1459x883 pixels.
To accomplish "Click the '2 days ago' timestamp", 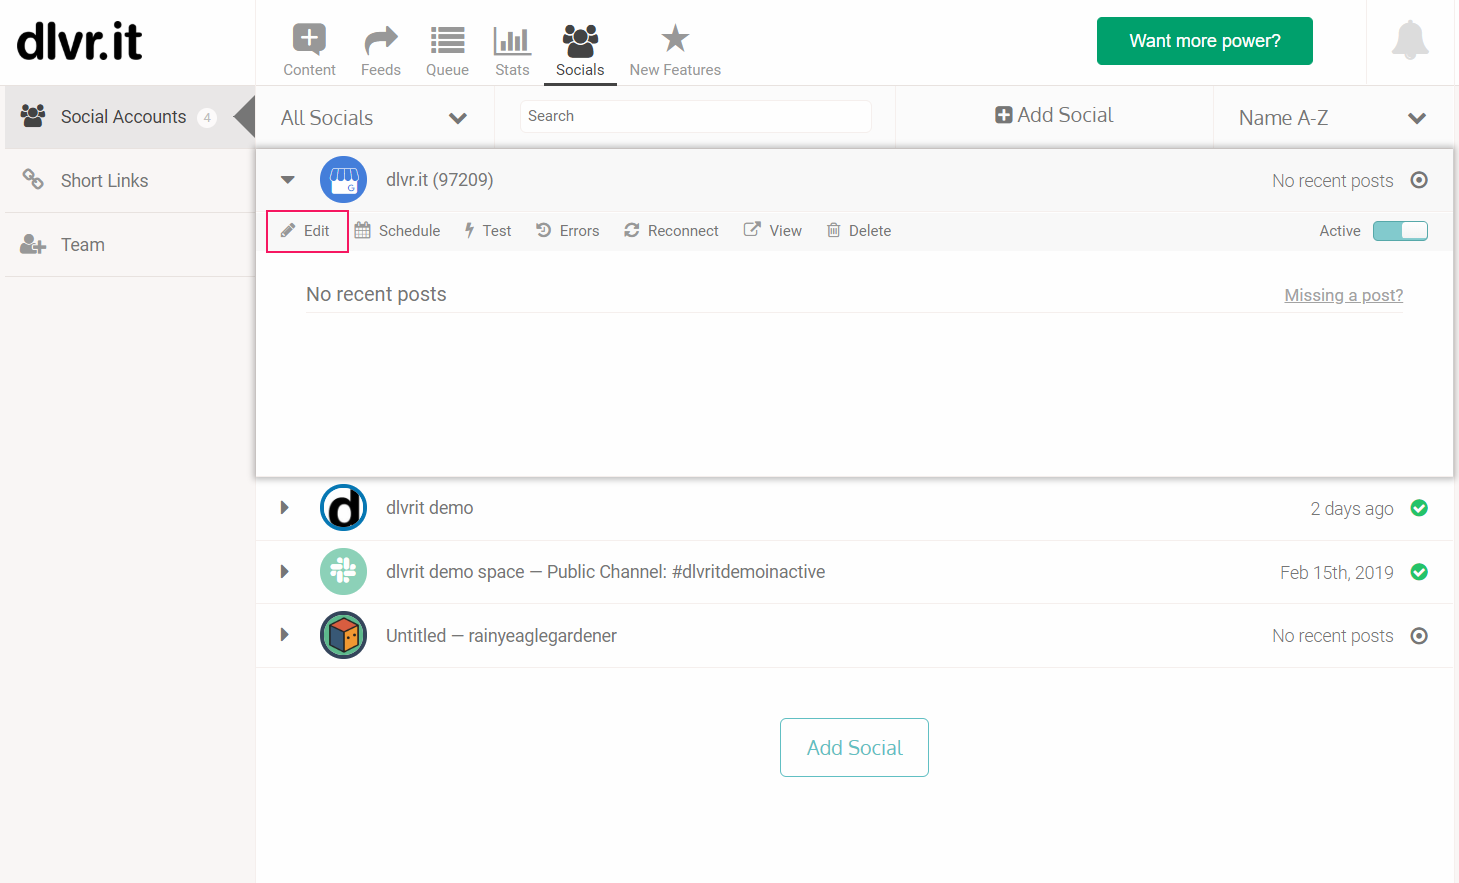I will click(x=1352, y=509).
